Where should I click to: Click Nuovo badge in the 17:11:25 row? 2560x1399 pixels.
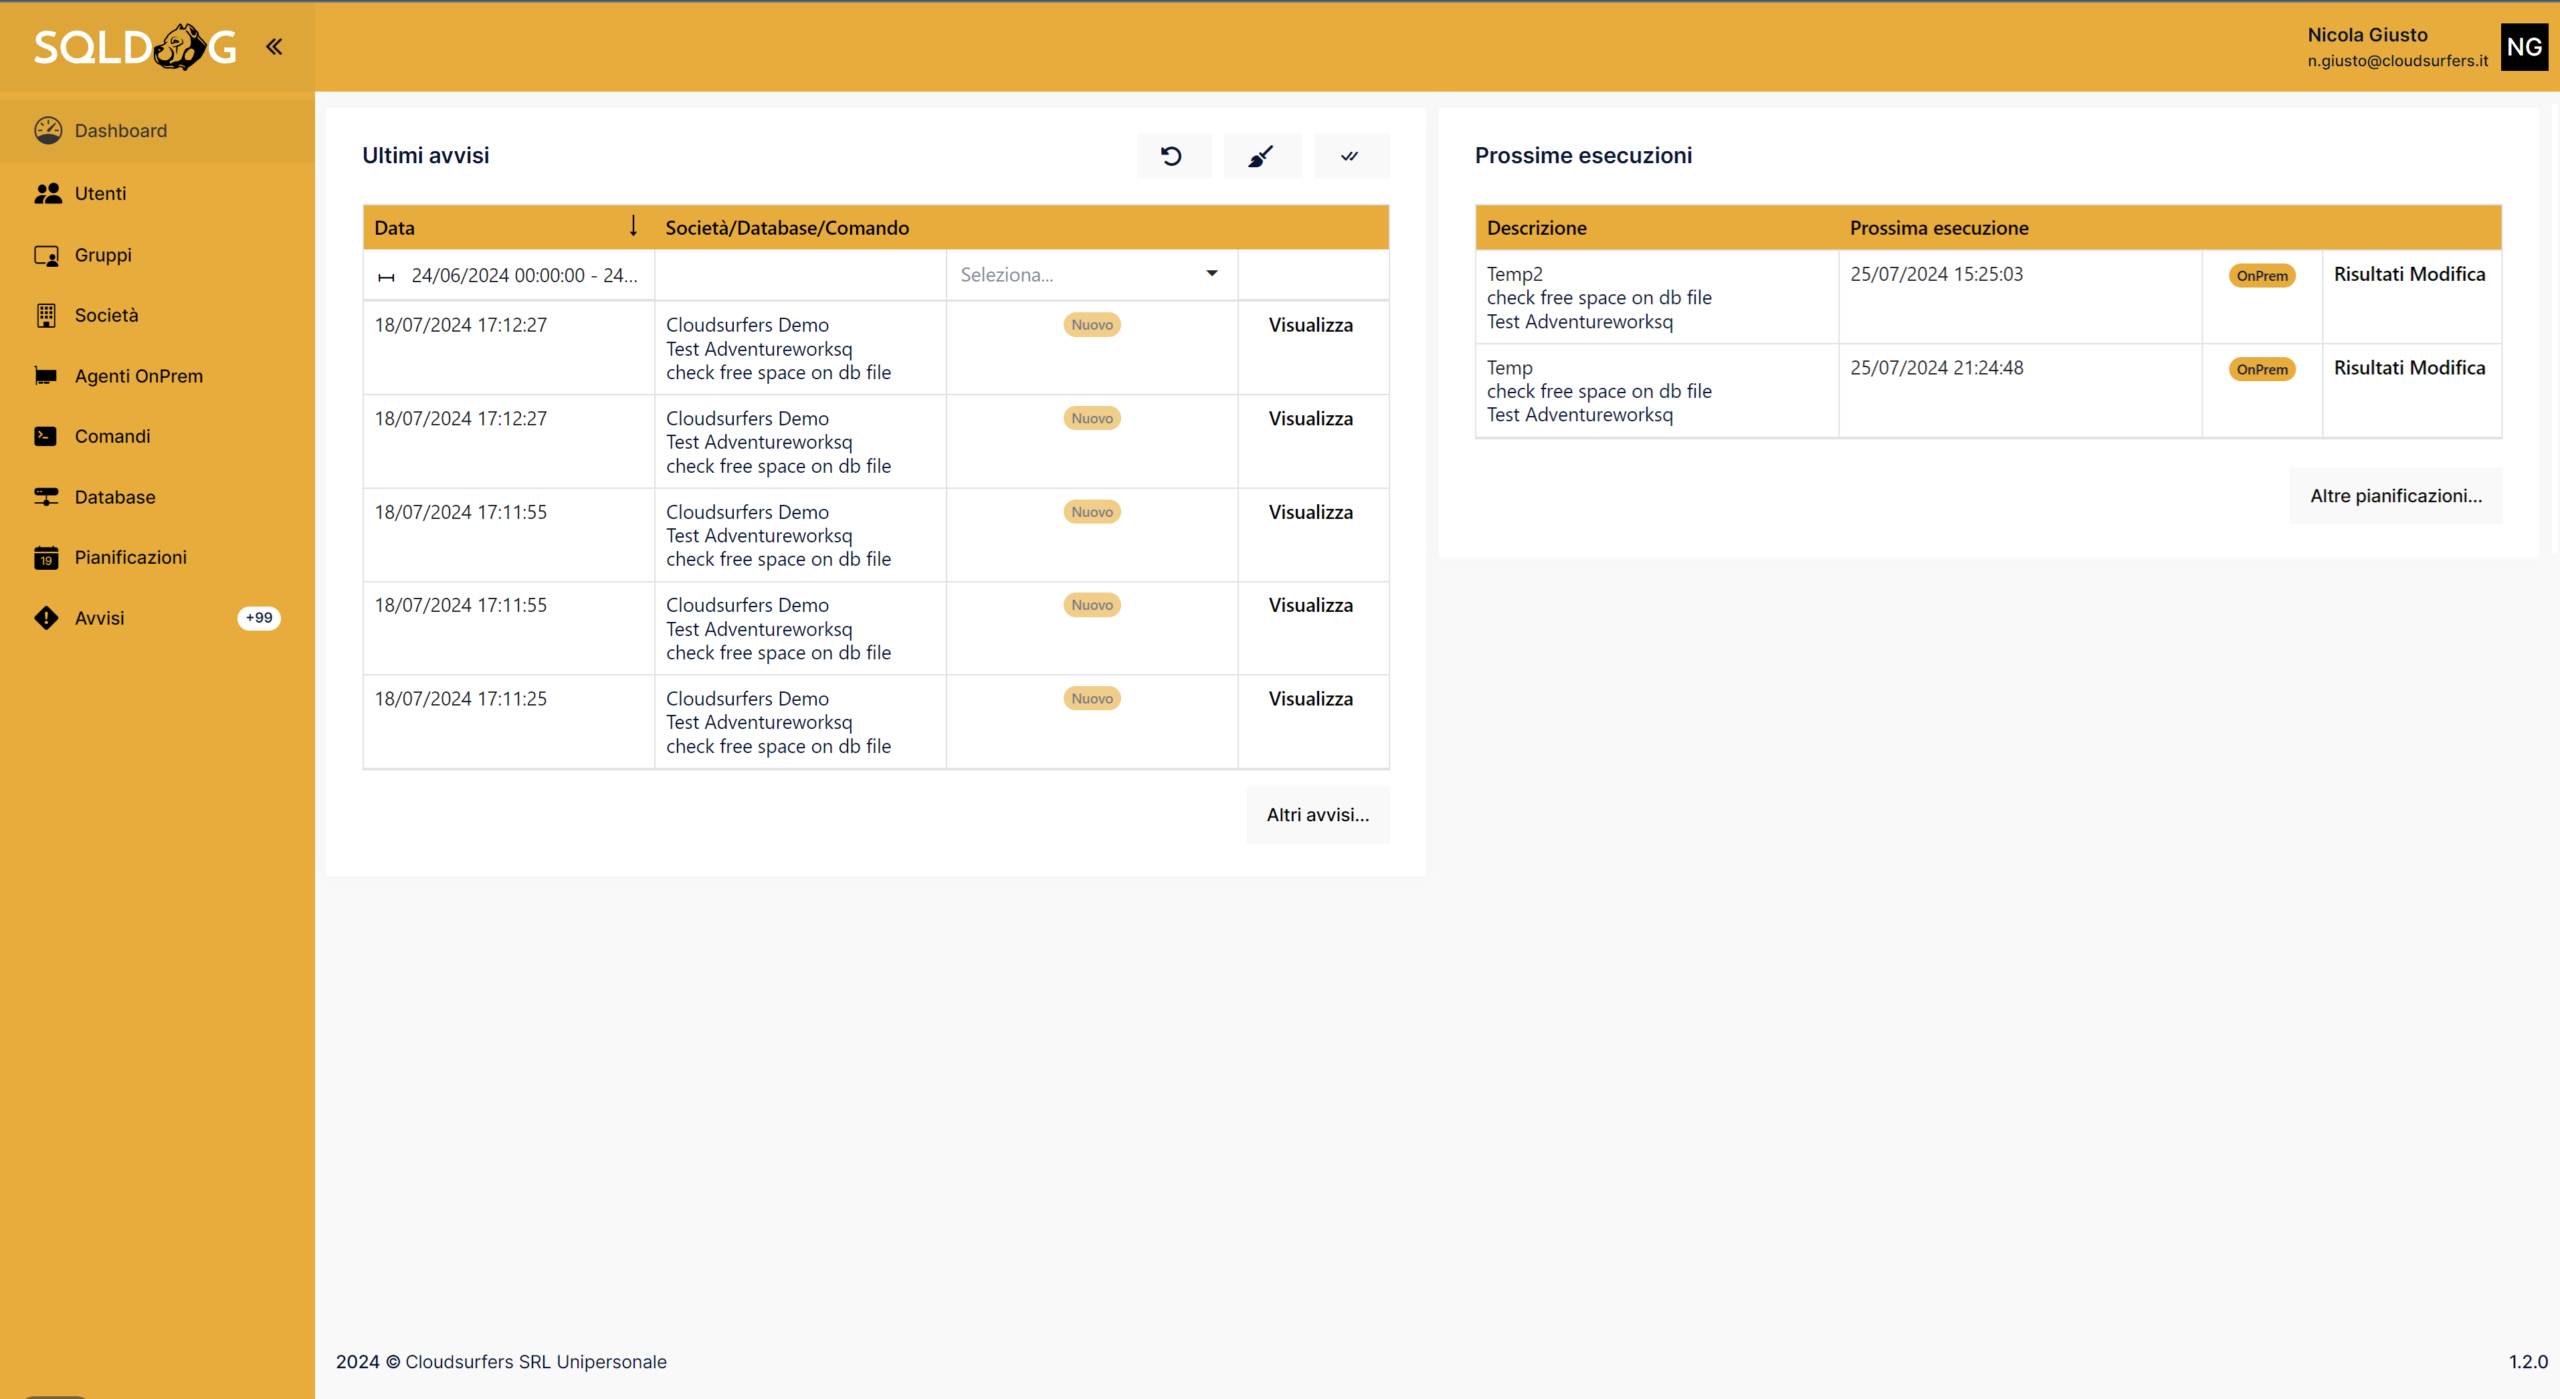coord(1092,699)
